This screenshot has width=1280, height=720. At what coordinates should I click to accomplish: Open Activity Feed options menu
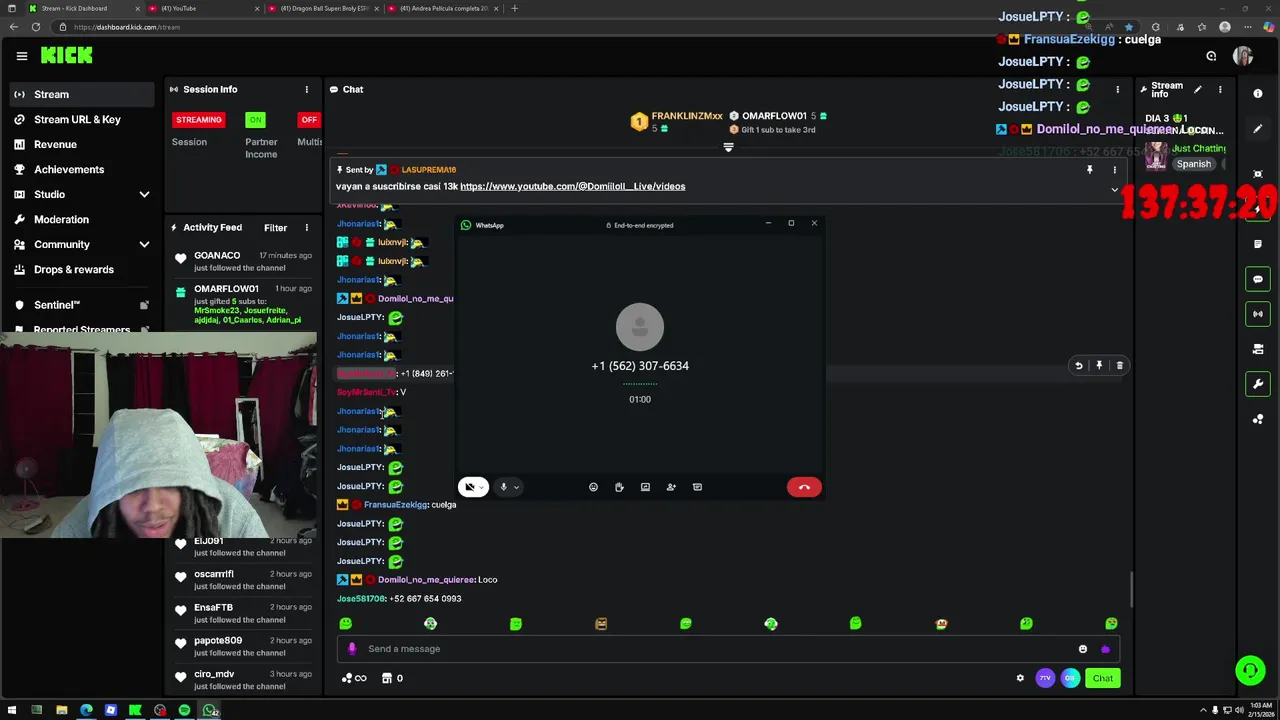pyautogui.click(x=307, y=228)
